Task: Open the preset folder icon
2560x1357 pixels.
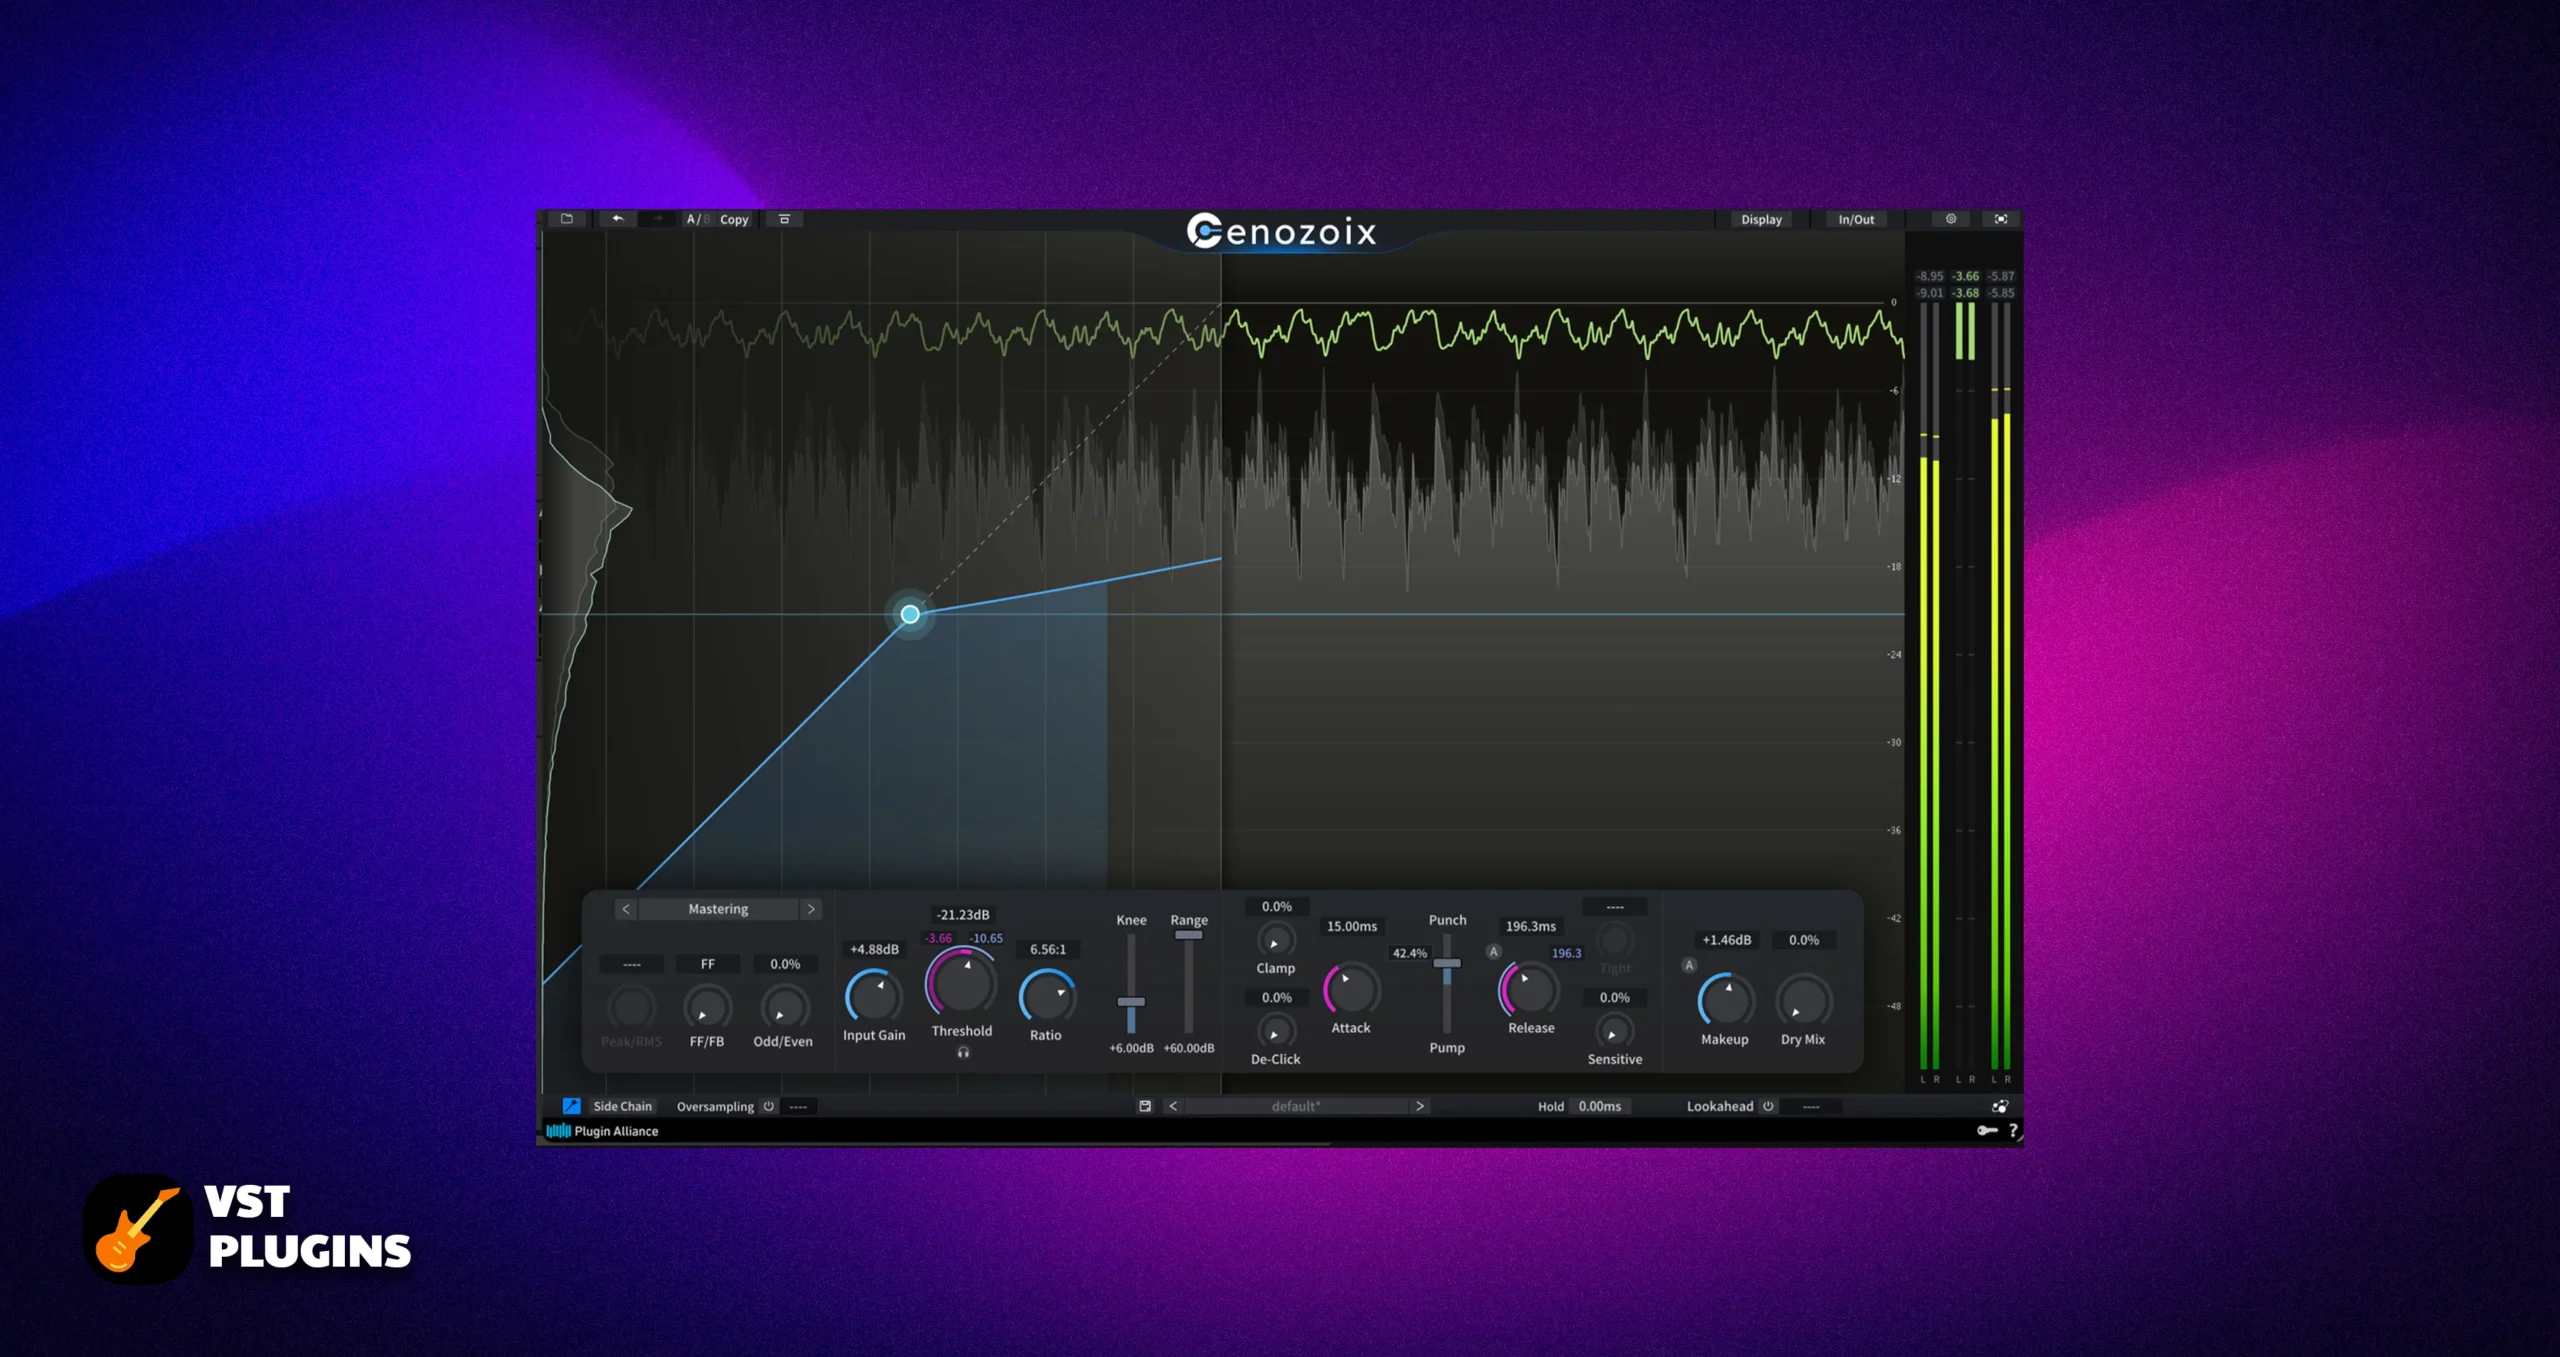Action: [567, 219]
